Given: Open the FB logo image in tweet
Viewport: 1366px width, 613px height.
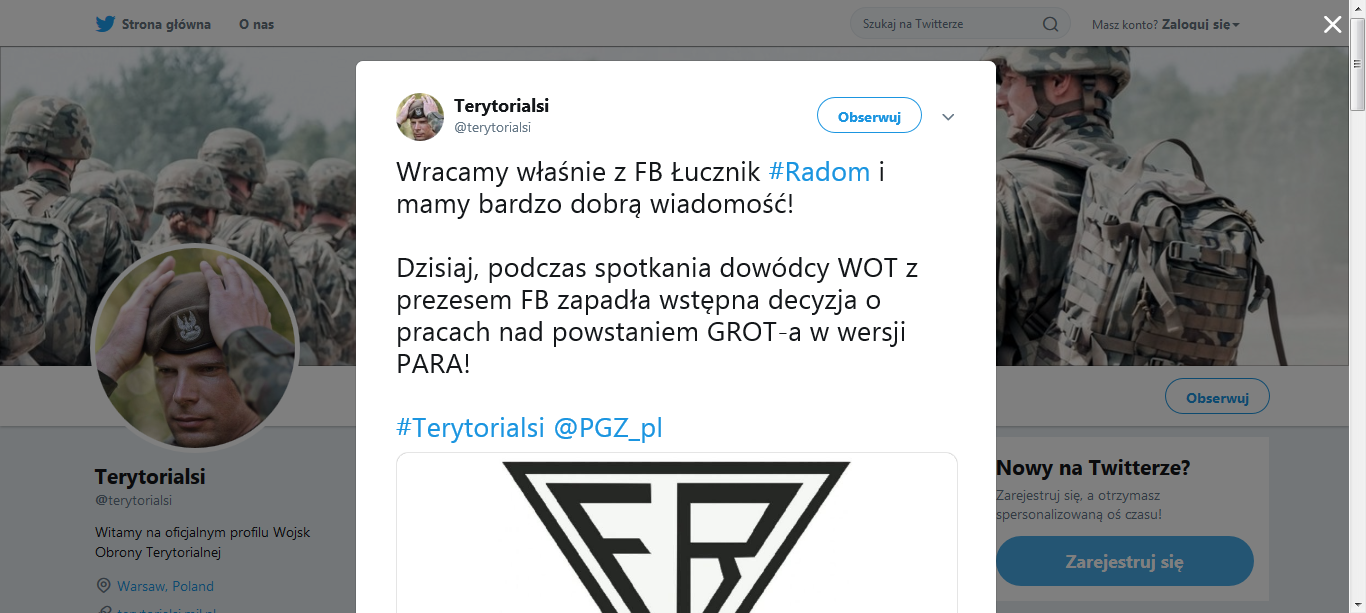Looking at the screenshot, I should click(677, 533).
